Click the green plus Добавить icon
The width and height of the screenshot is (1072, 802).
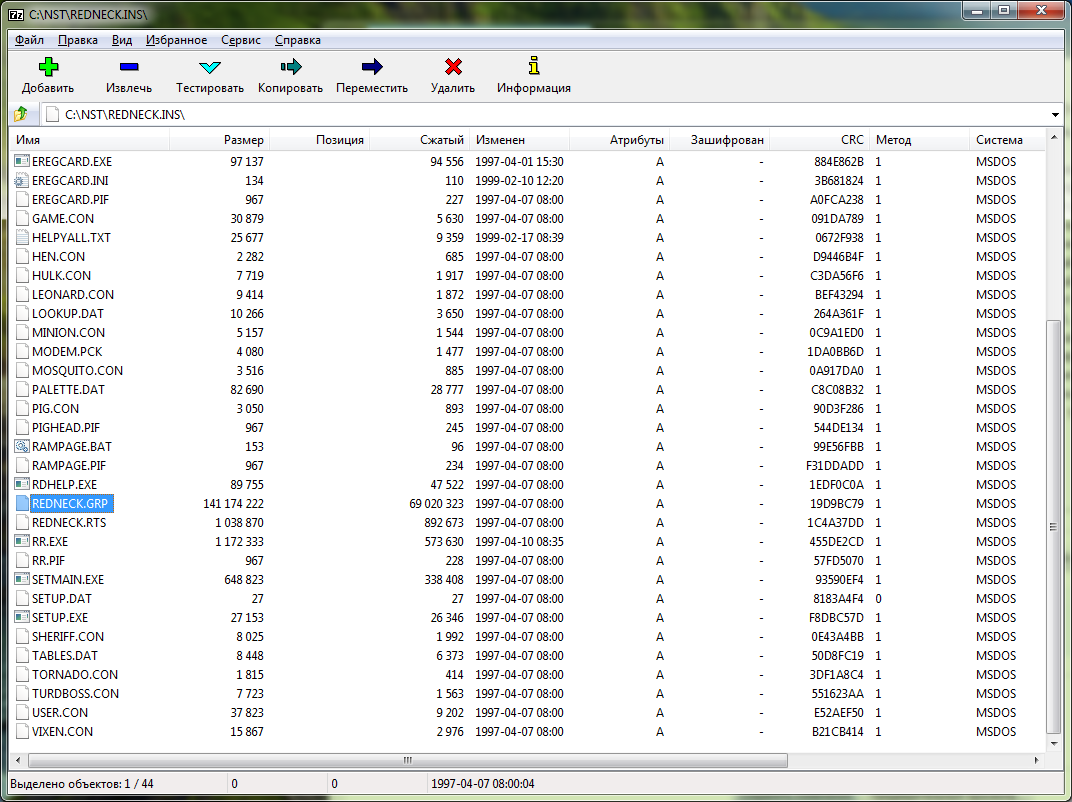pyautogui.click(x=48, y=67)
